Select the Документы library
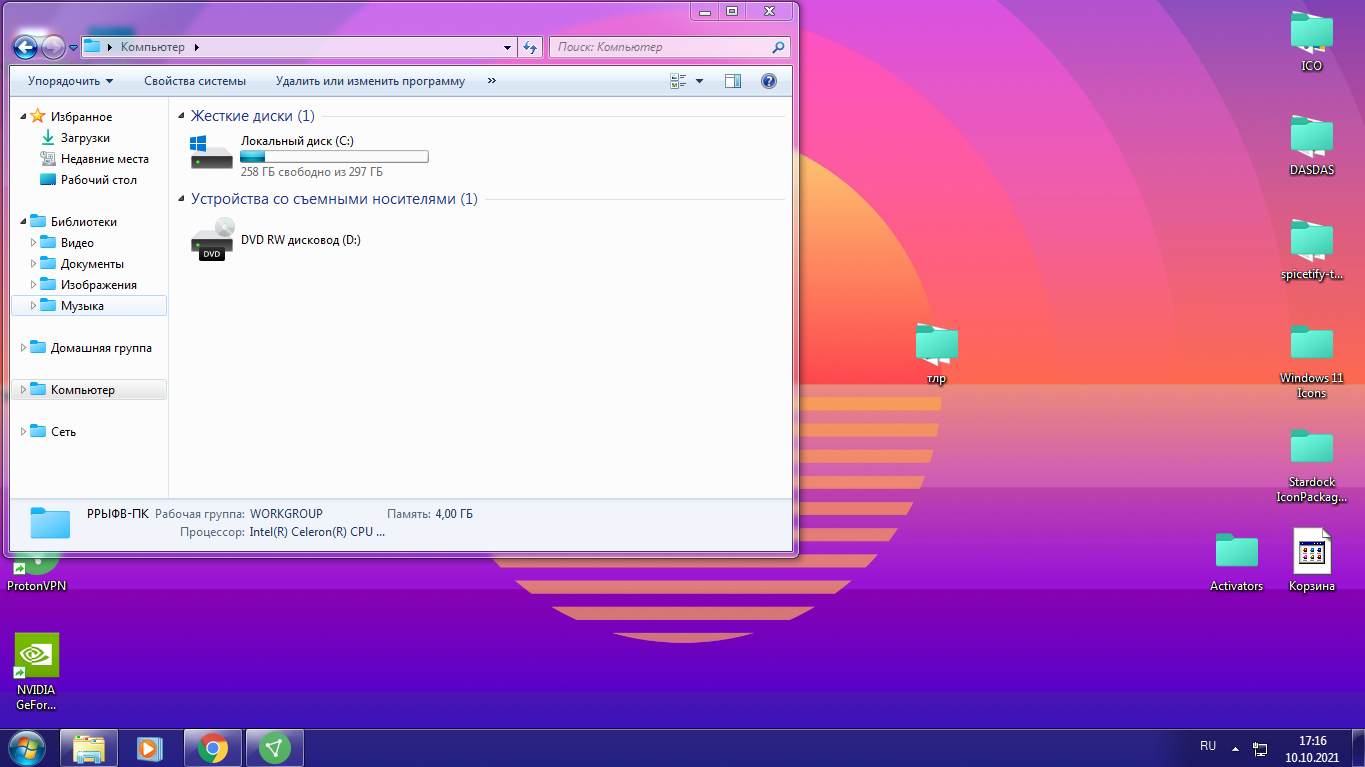1365x767 pixels. pyautogui.click(x=92, y=264)
